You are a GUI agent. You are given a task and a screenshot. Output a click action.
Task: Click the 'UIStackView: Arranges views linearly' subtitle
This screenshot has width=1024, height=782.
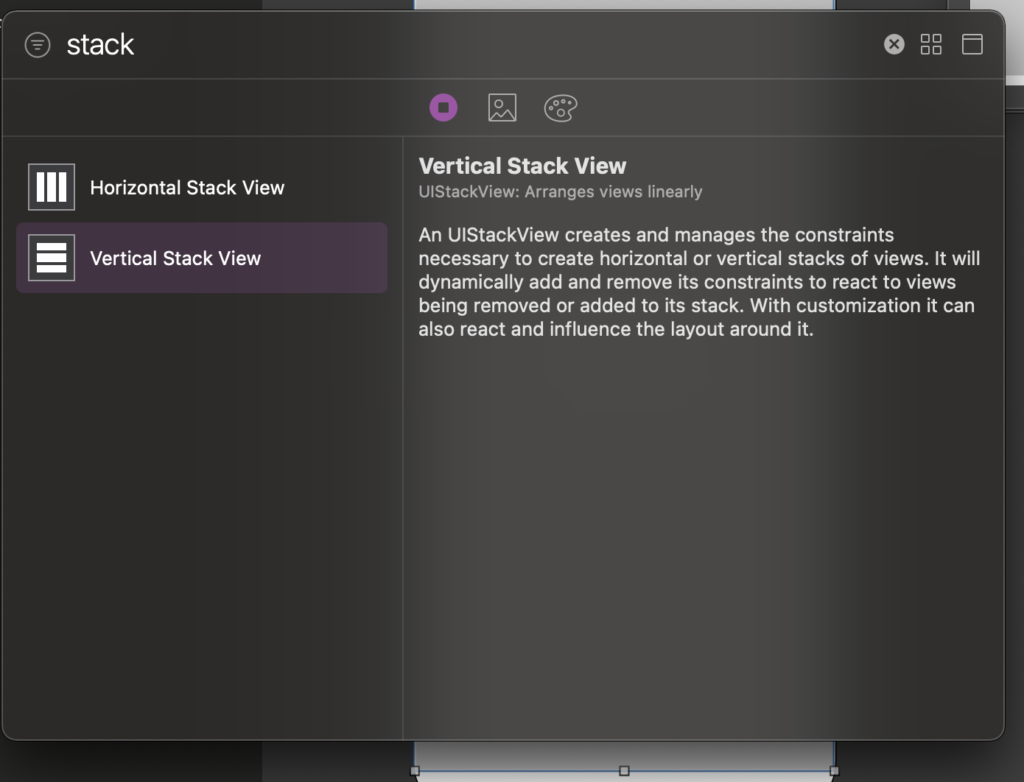tap(560, 192)
